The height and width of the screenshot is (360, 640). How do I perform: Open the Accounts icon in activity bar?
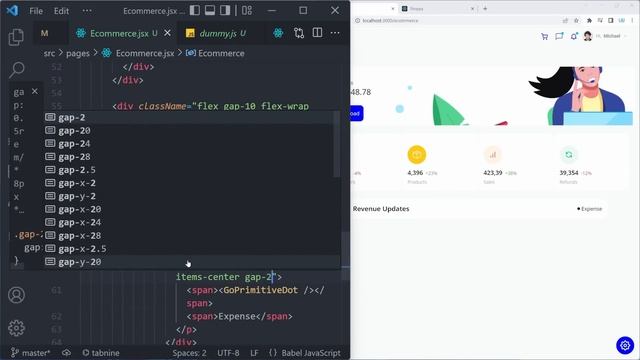coord(16,295)
